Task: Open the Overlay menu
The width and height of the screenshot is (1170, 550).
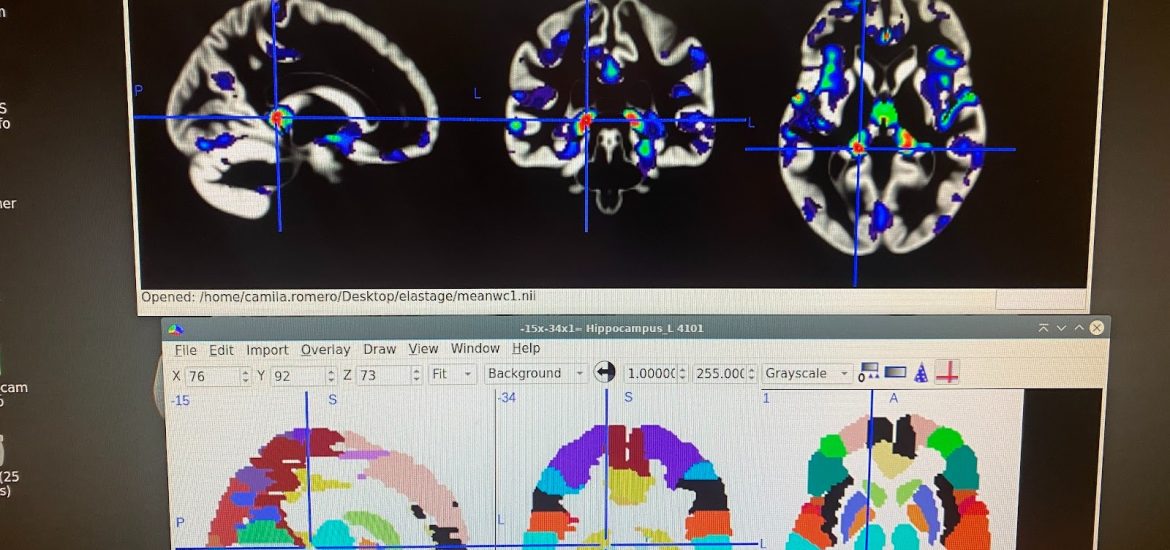Action: point(325,350)
